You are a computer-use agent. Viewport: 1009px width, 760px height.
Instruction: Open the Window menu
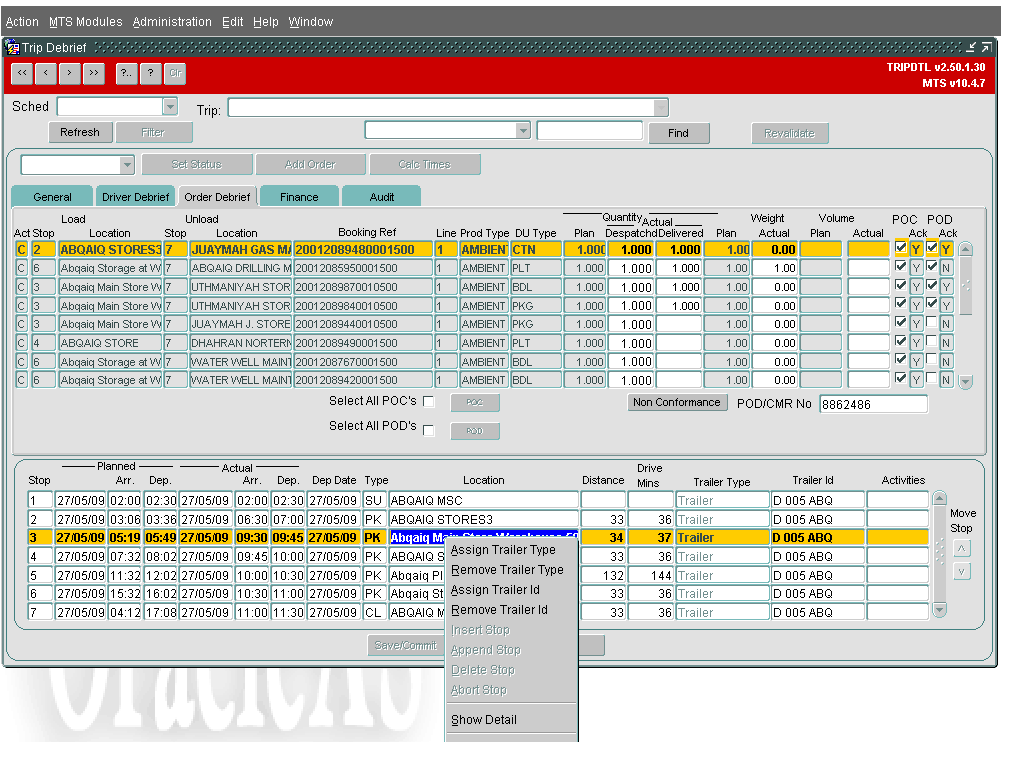(311, 22)
